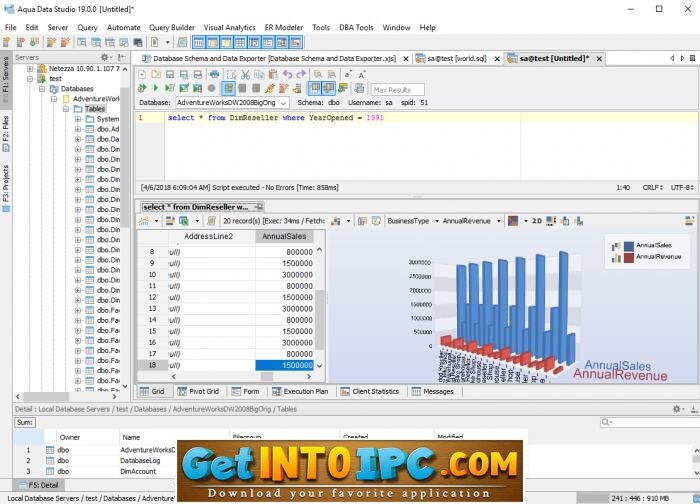Toggle the second highlighted split-pane button near Max Results
The image size is (700, 504).
click(x=329, y=88)
